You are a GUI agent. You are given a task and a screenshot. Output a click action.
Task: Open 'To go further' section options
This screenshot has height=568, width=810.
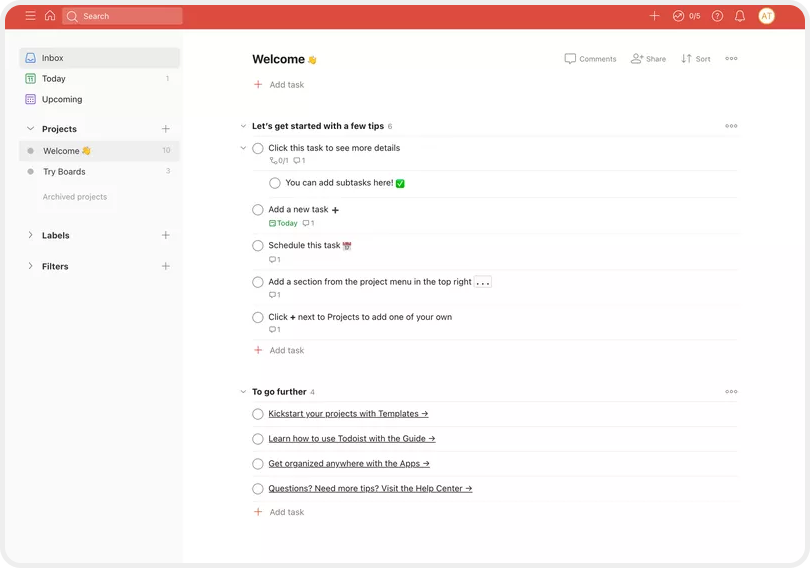pos(731,391)
